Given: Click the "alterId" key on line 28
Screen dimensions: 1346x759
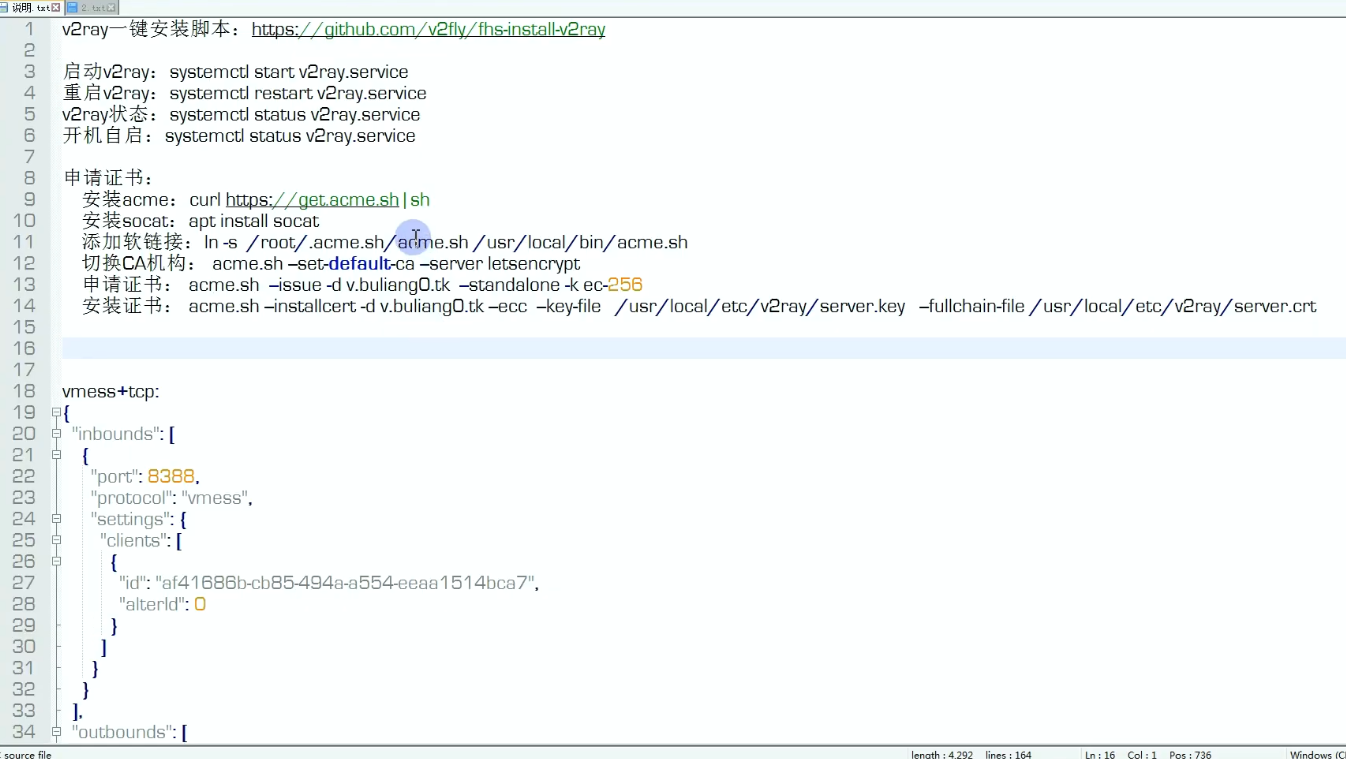Looking at the screenshot, I should point(152,604).
